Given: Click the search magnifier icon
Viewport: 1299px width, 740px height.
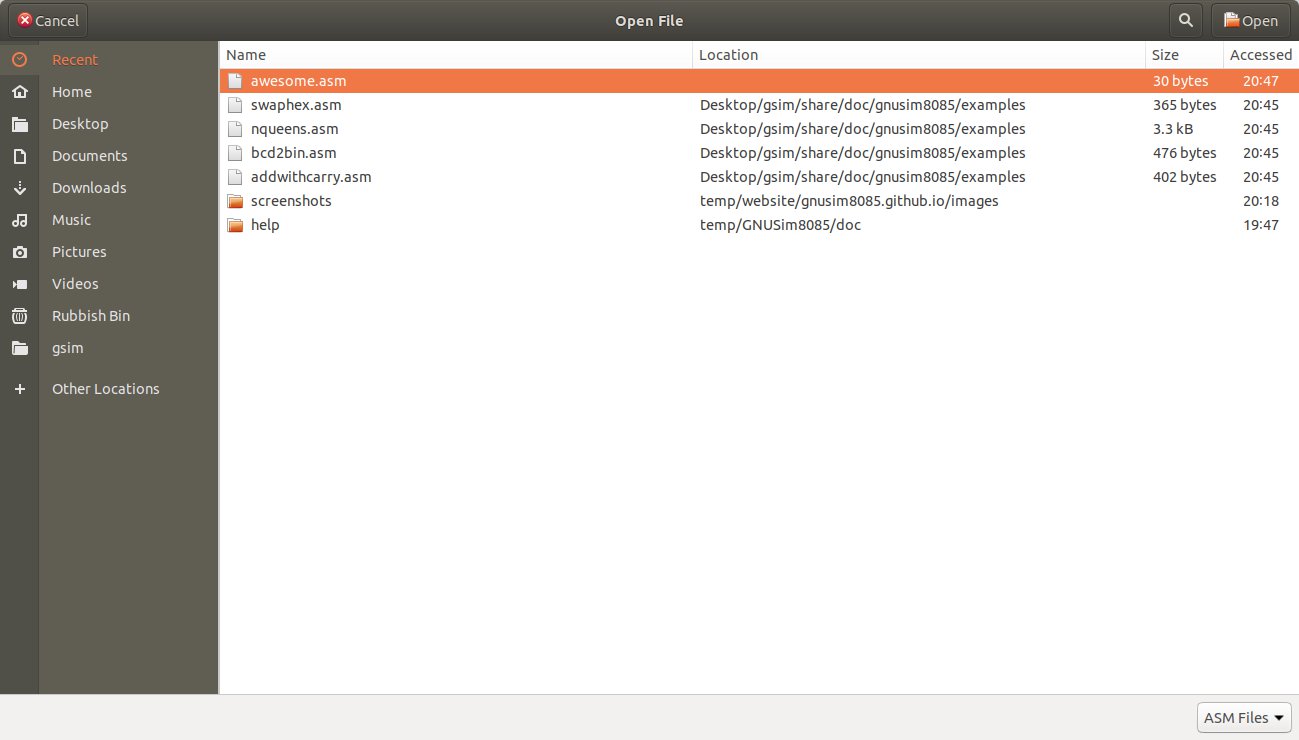Looking at the screenshot, I should (x=1185, y=19).
